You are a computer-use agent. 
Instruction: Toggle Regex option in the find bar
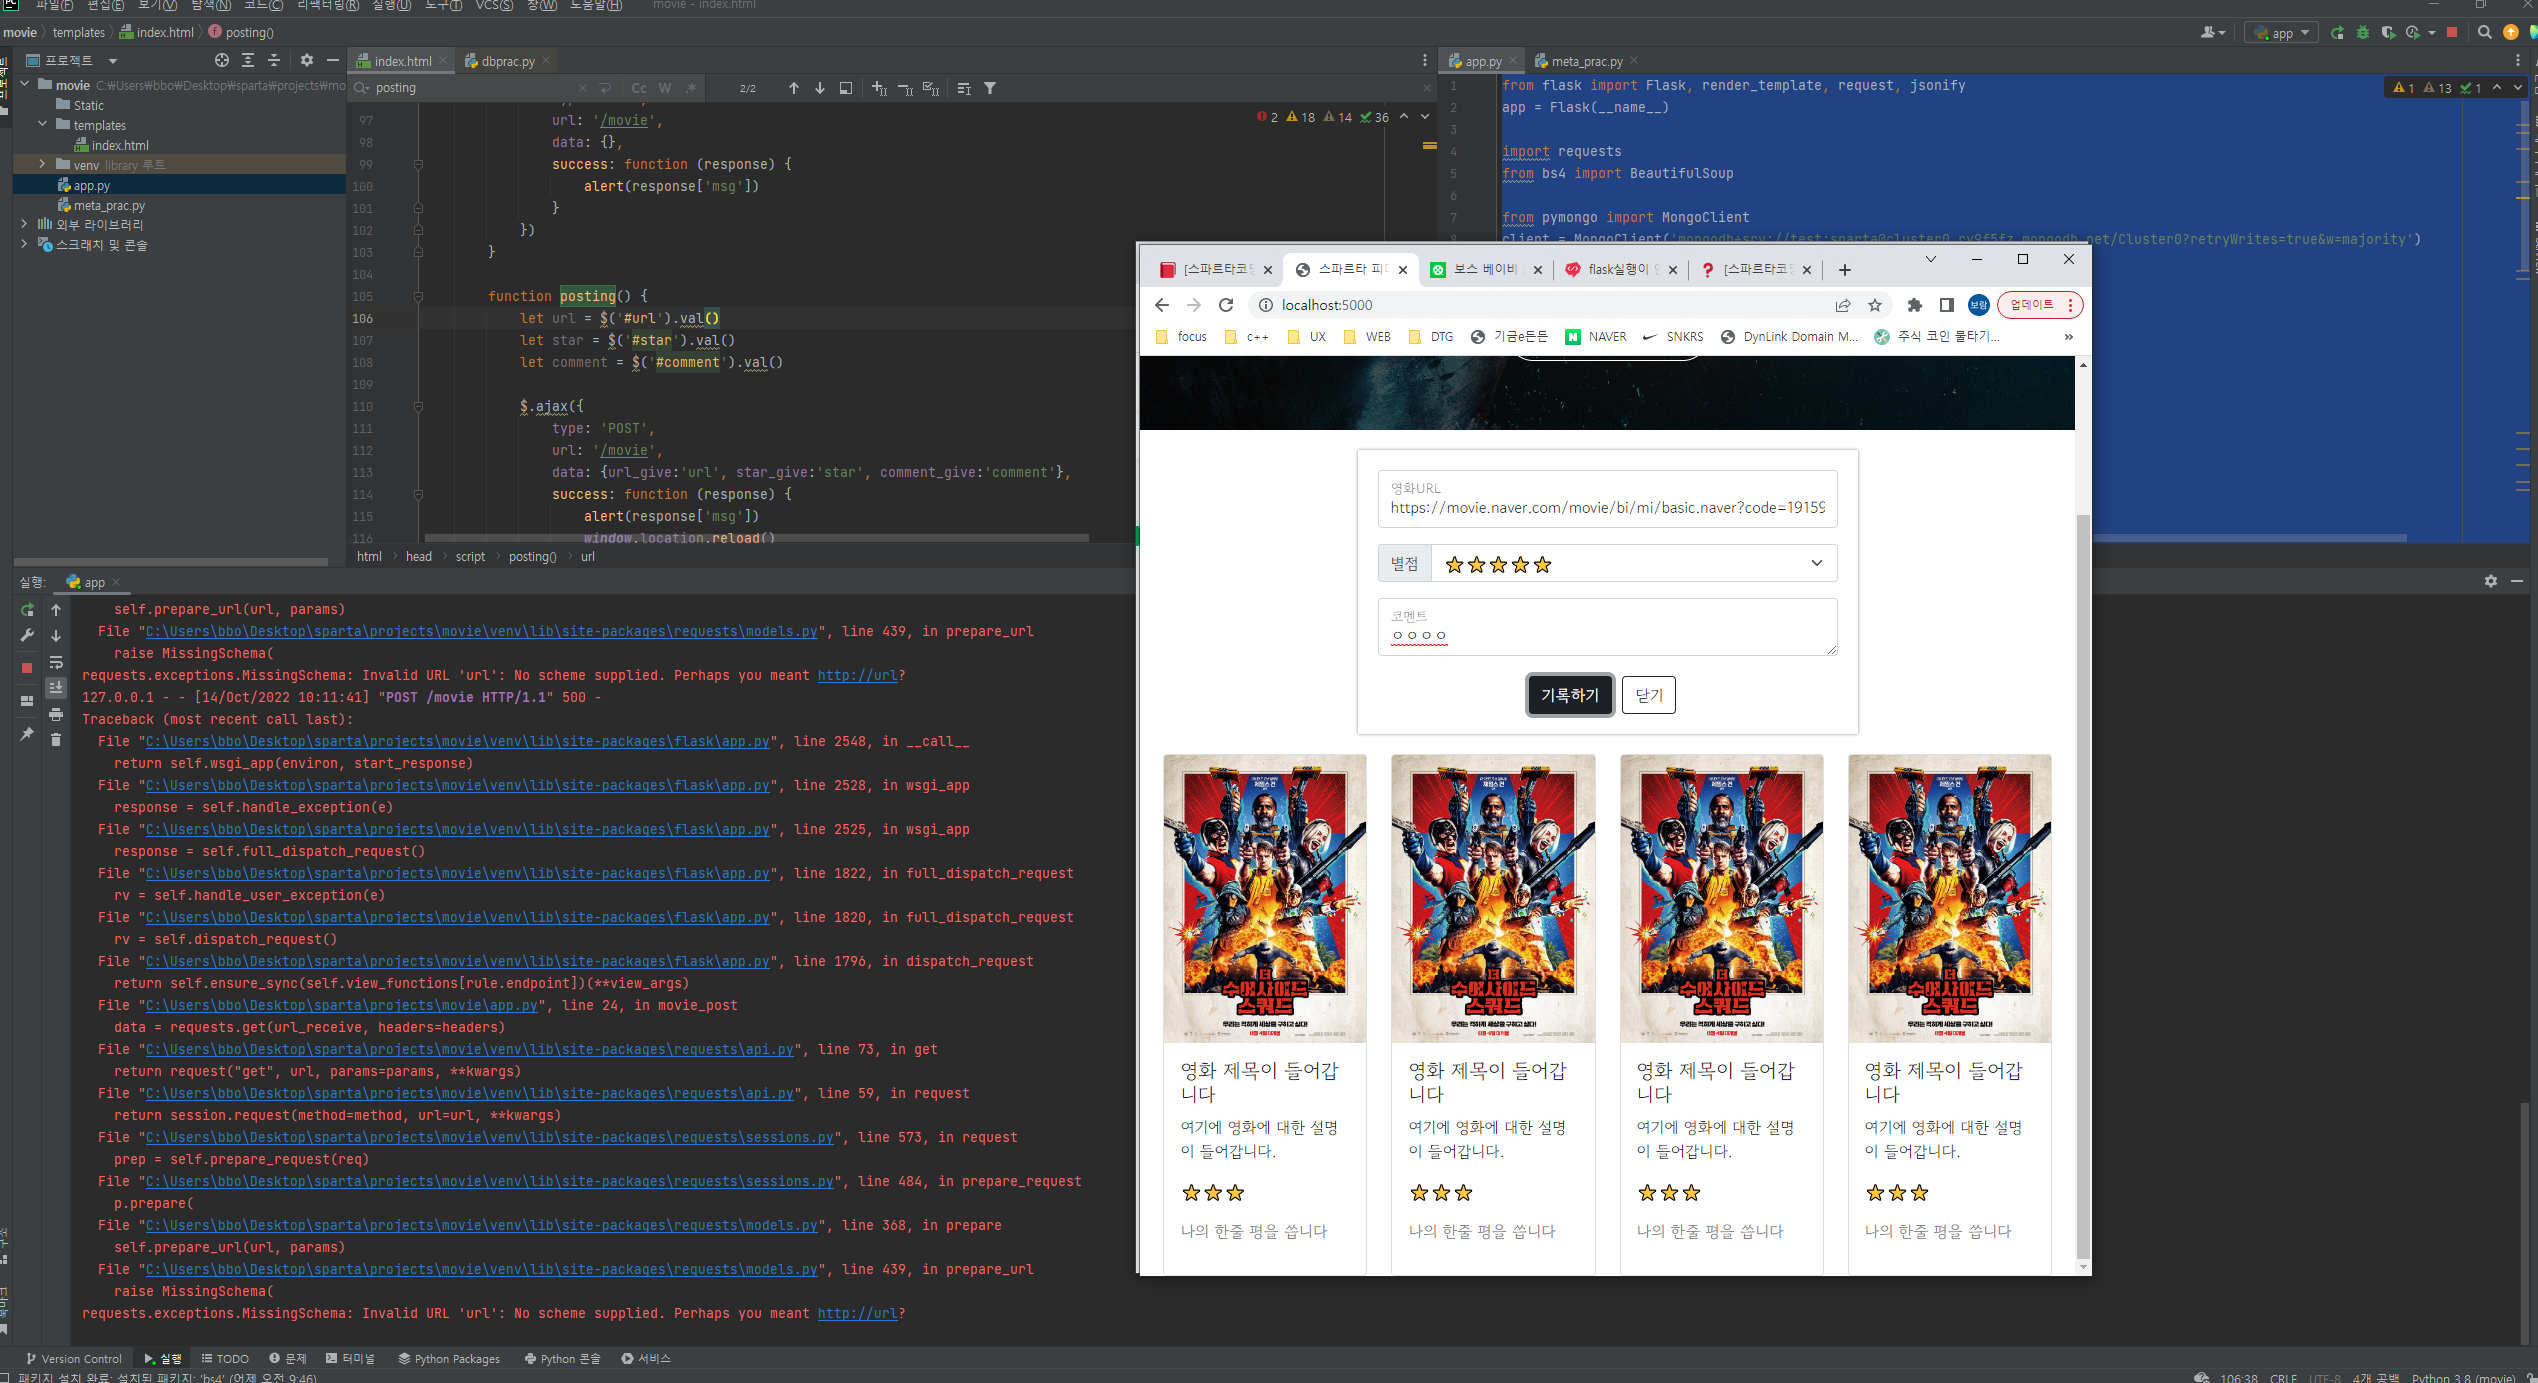tap(691, 88)
